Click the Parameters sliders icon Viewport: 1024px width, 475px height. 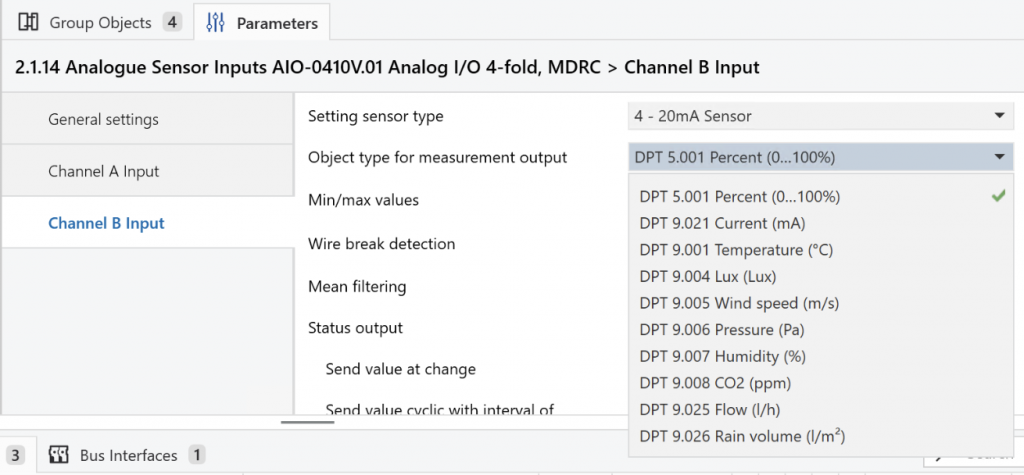click(x=216, y=22)
